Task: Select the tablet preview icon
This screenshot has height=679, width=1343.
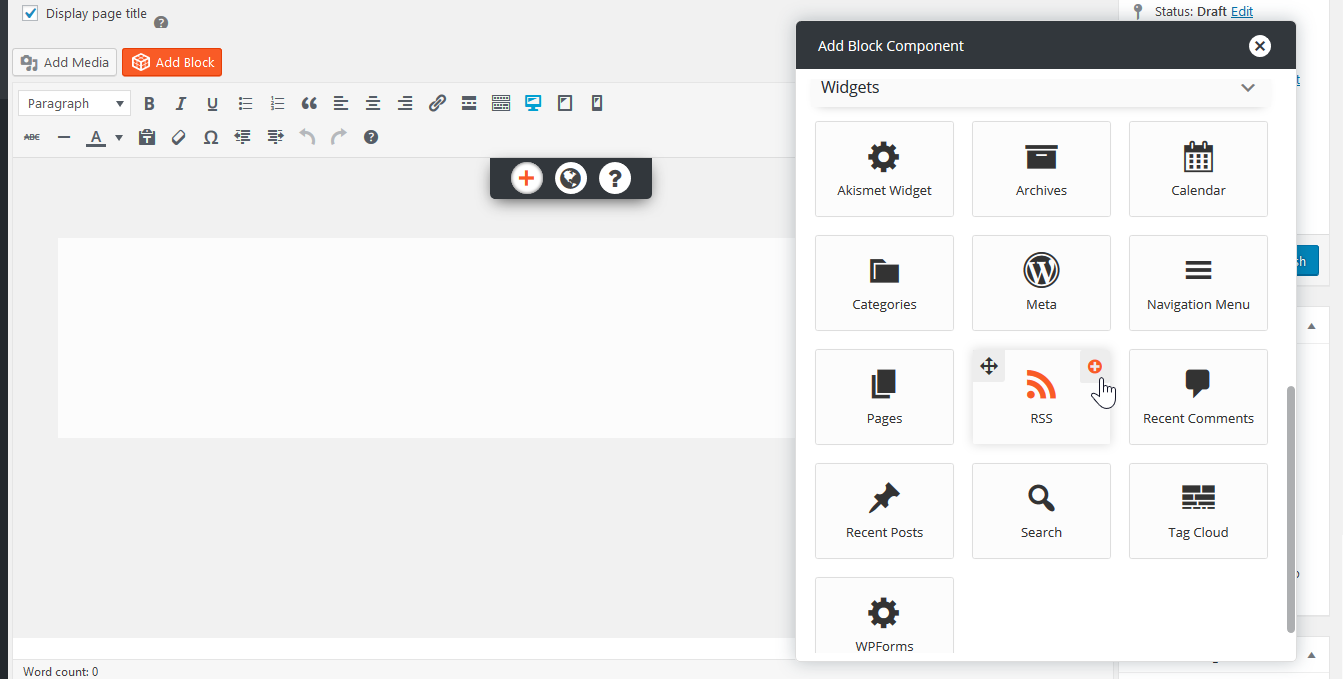Action: click(x=565, y=103)
